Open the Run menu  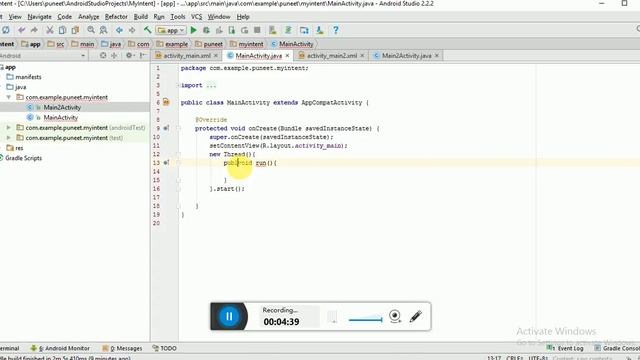coord(159,17)
